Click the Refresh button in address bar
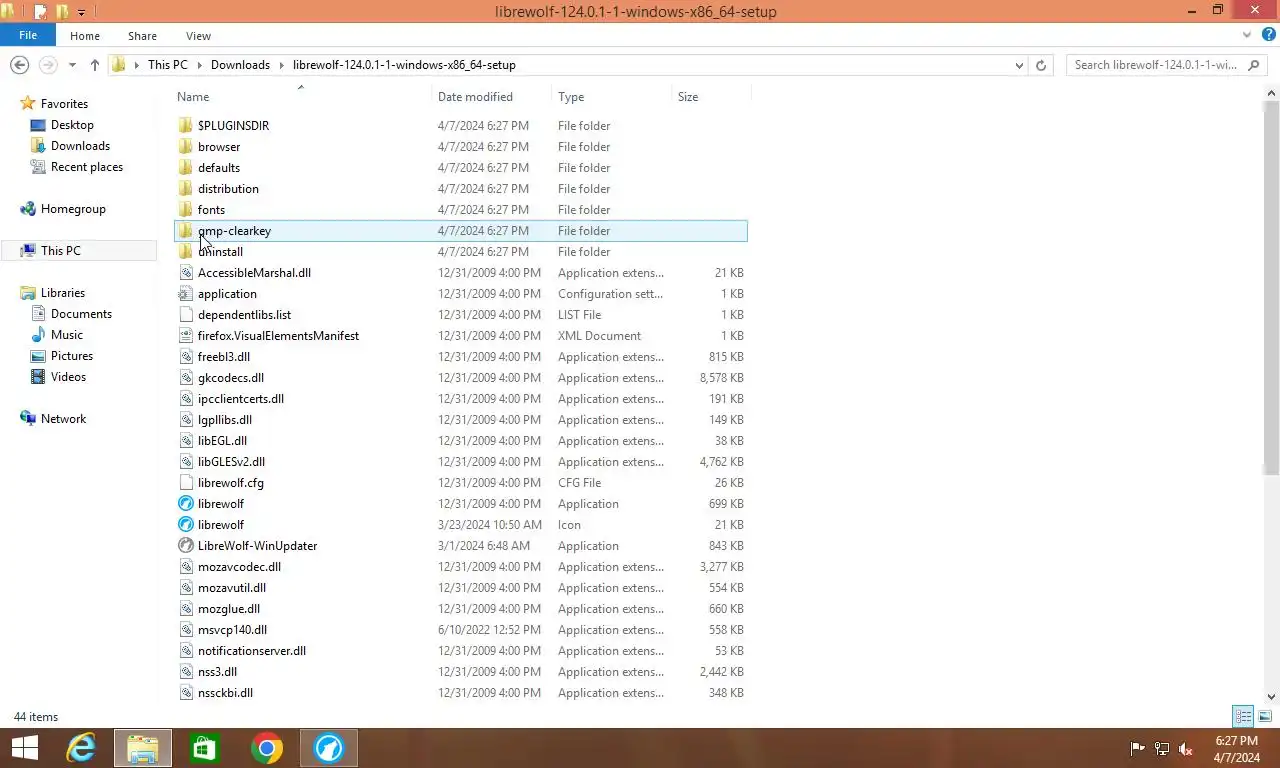Screen dimensions: 1280x768 [1041, 65]
